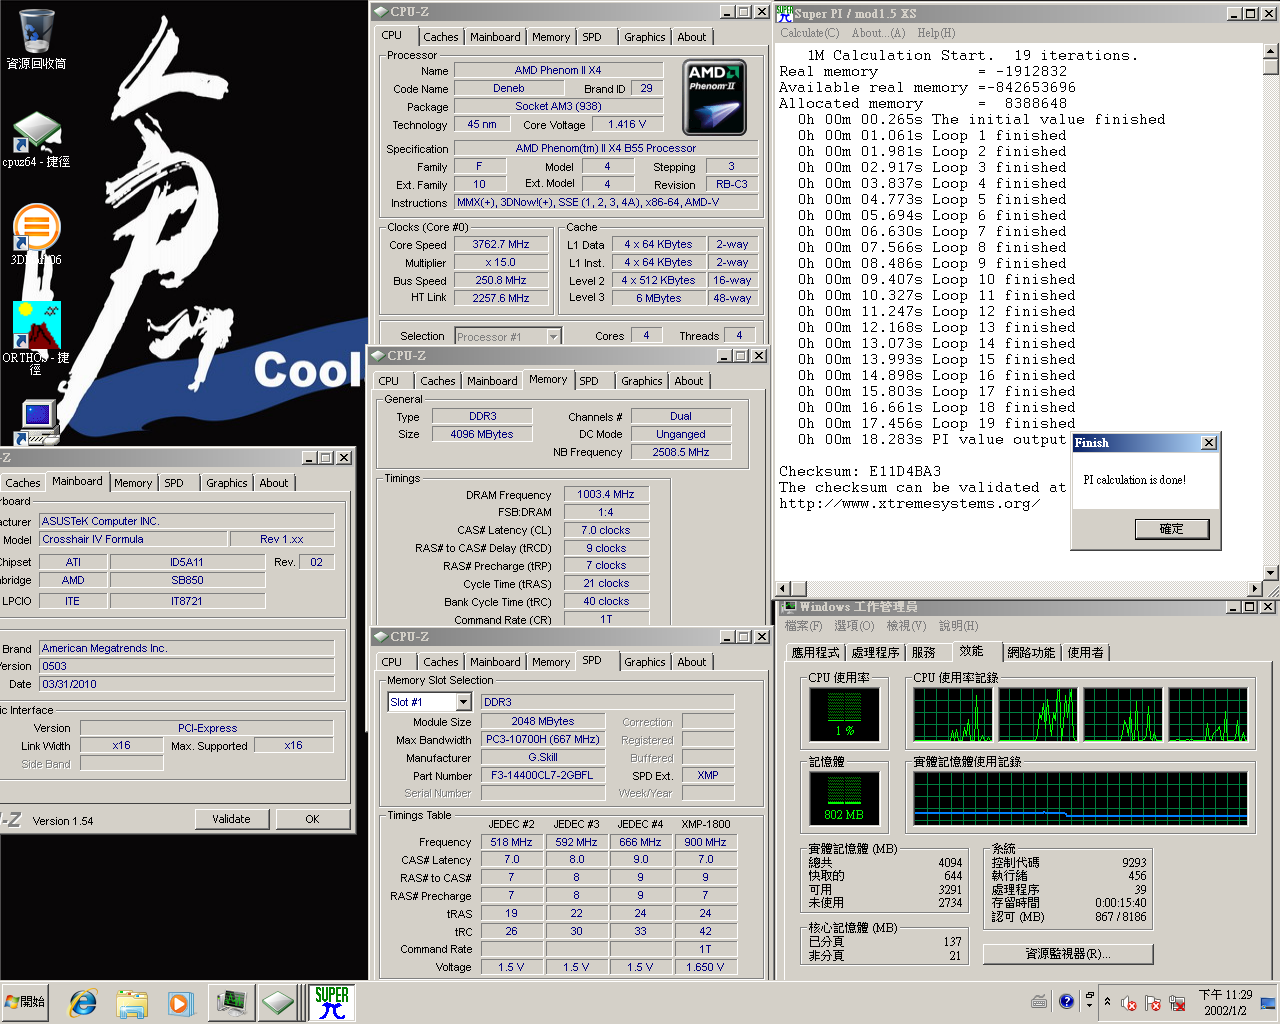Open the Start button on the taskbar
Screen dimensions: 1280x1024
[26, 1002]
